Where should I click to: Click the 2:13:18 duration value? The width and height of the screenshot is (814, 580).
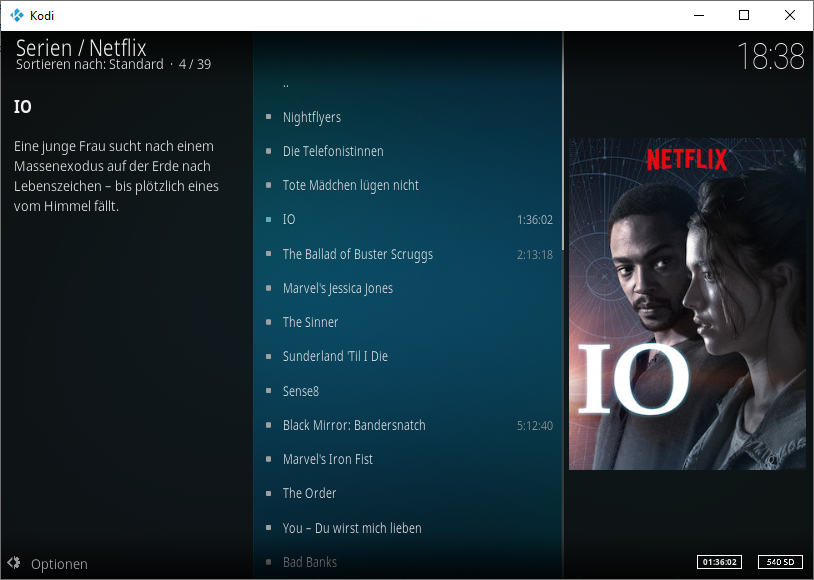535,254
